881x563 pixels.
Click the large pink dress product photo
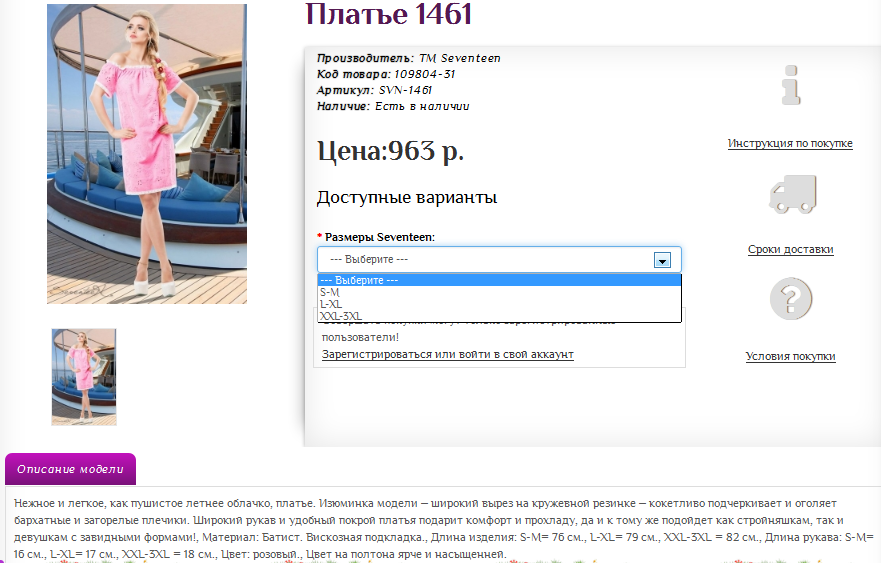pos(147,154)
